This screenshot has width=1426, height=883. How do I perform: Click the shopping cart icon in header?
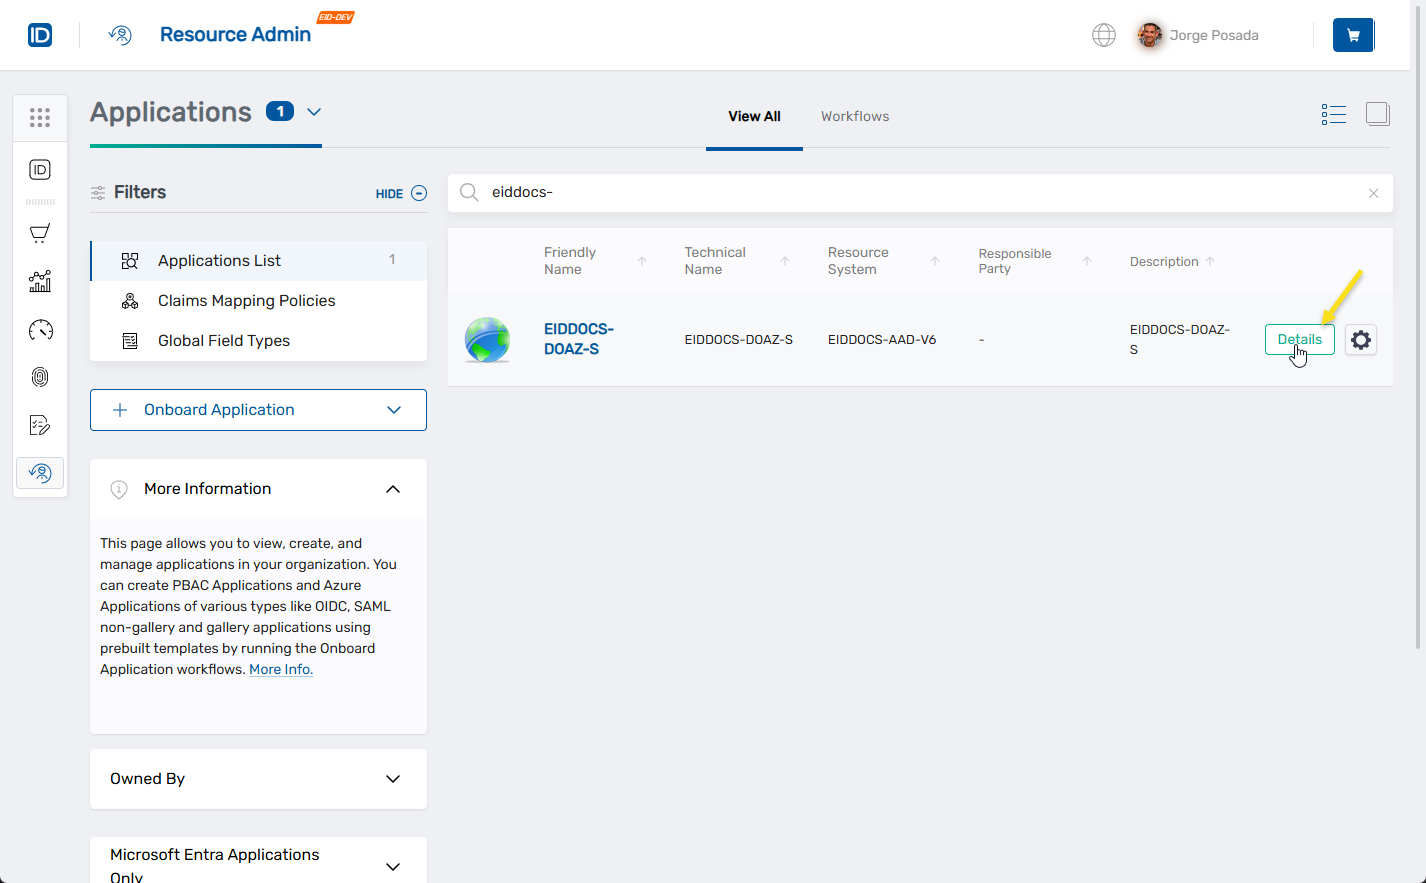(1353, 35)
